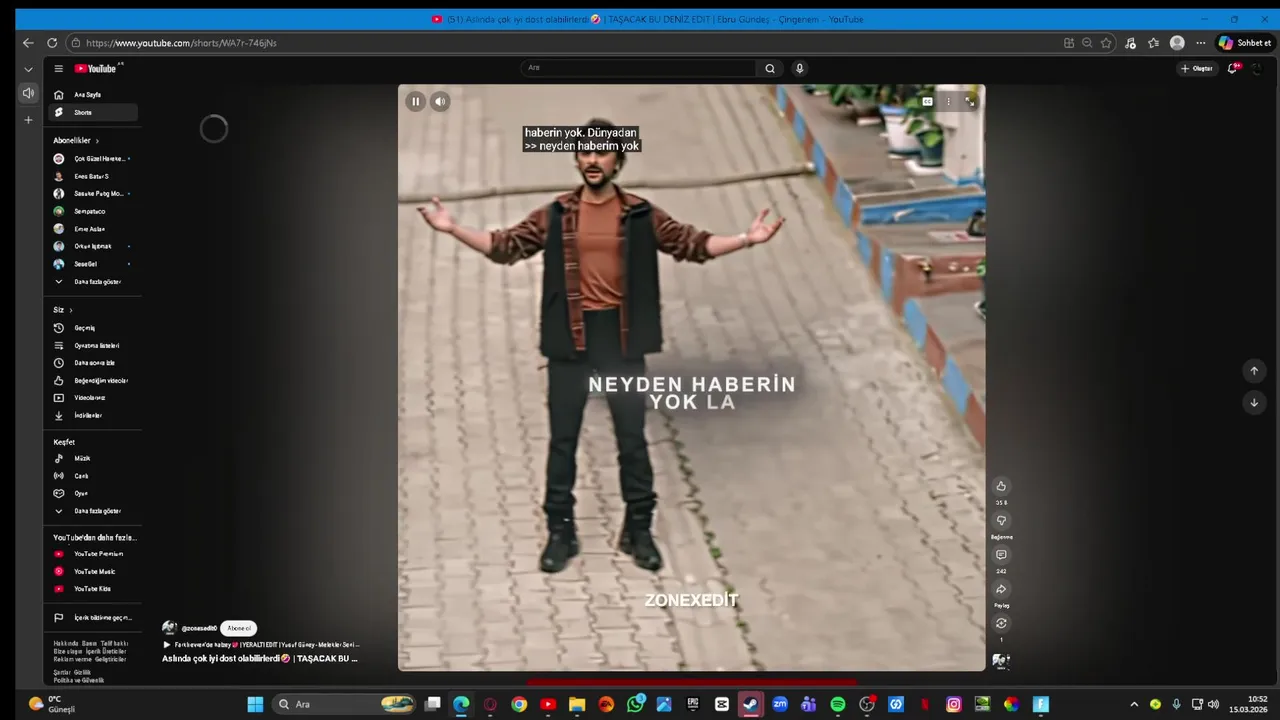Open YouTube notifications bell

[x=1234, y=68]
